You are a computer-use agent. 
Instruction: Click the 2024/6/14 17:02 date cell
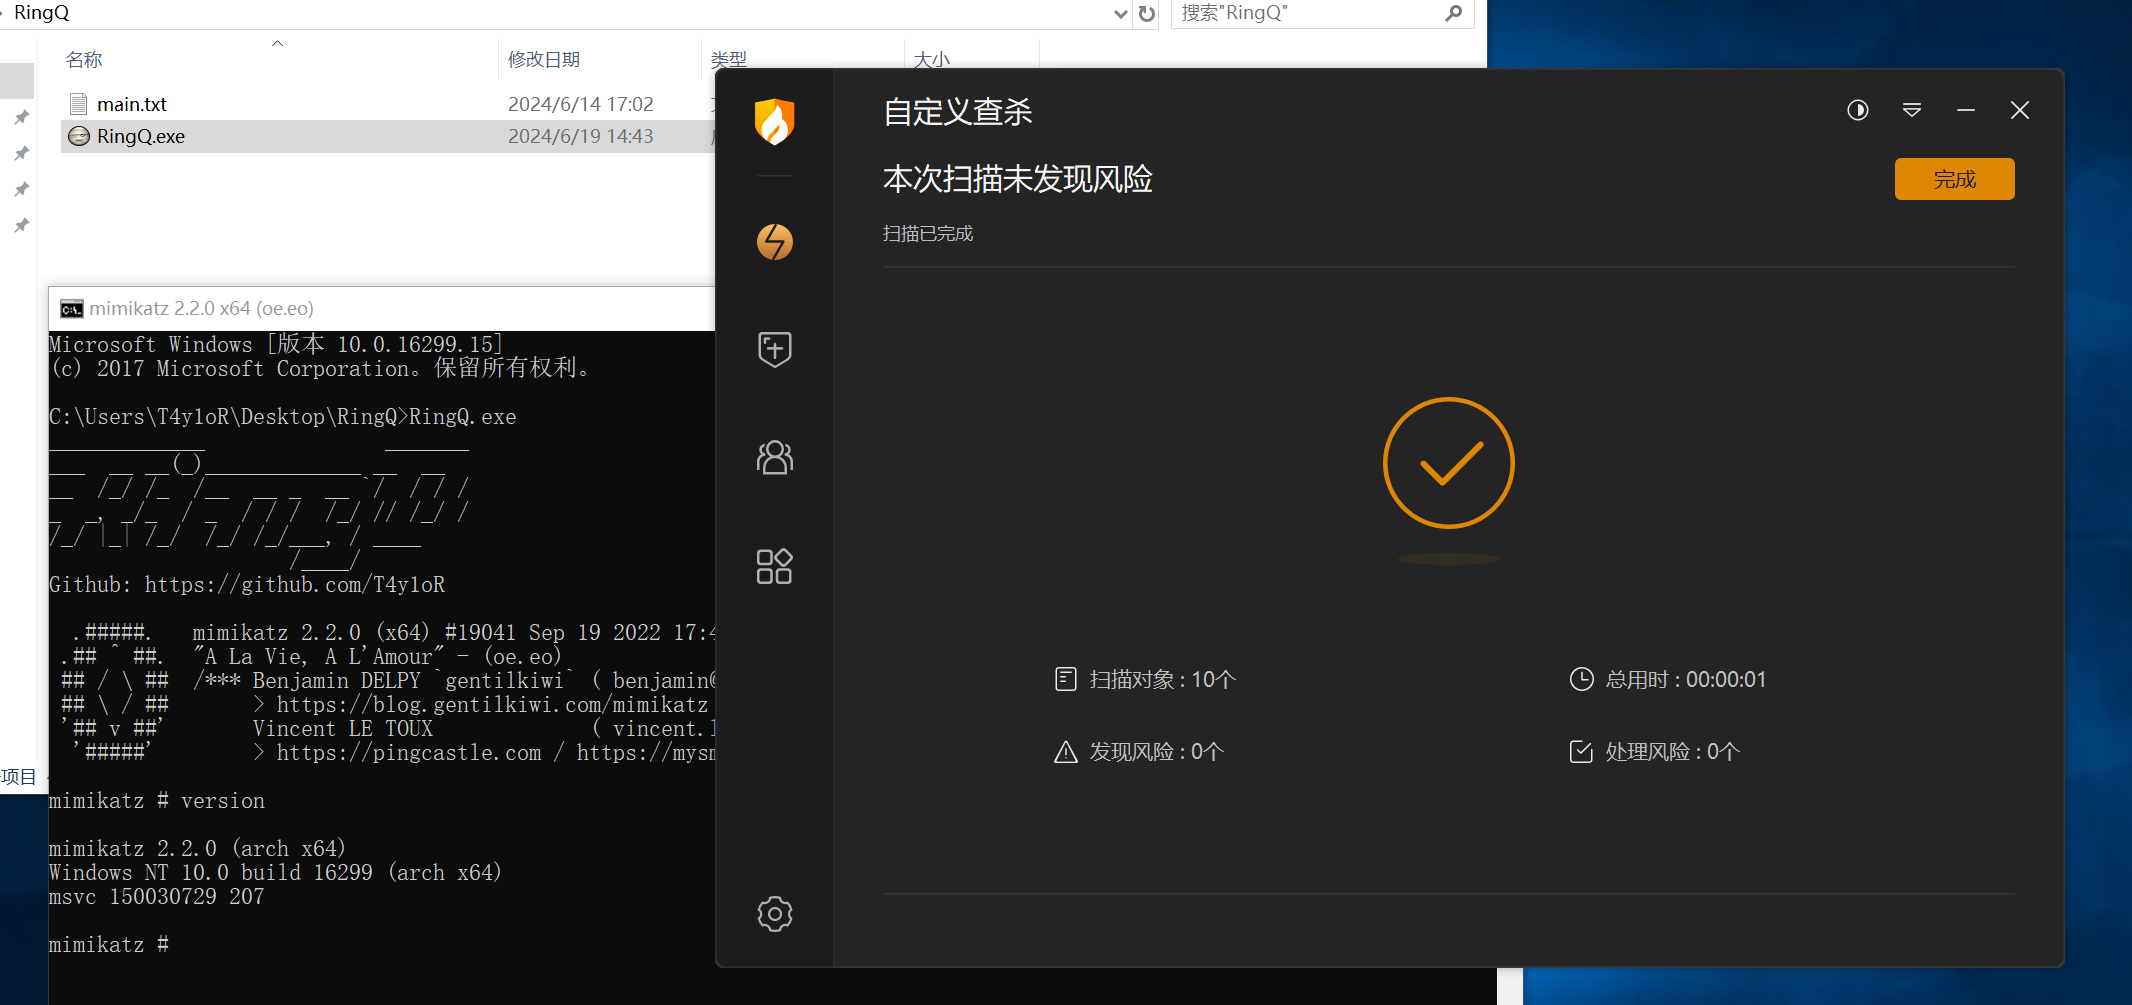580,104
